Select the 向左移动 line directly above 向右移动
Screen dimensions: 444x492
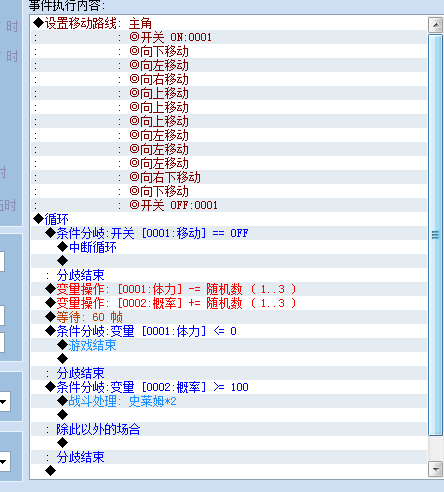(x=229, y=65)
